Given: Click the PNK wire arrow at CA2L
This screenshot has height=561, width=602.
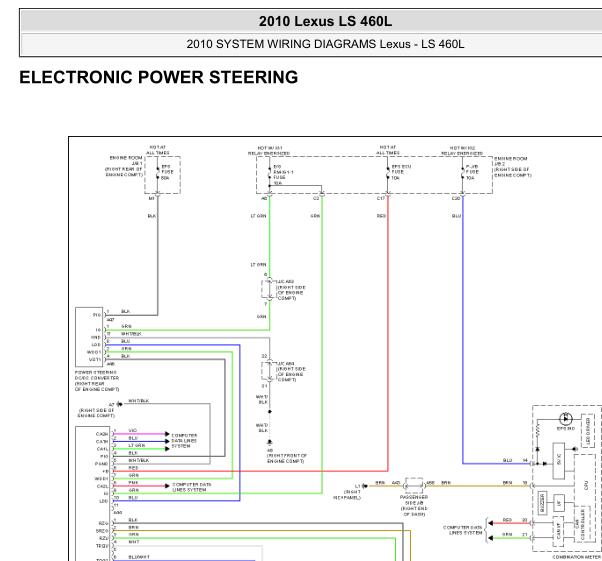Looking at the screenshot, I should (x=167, y=486).
